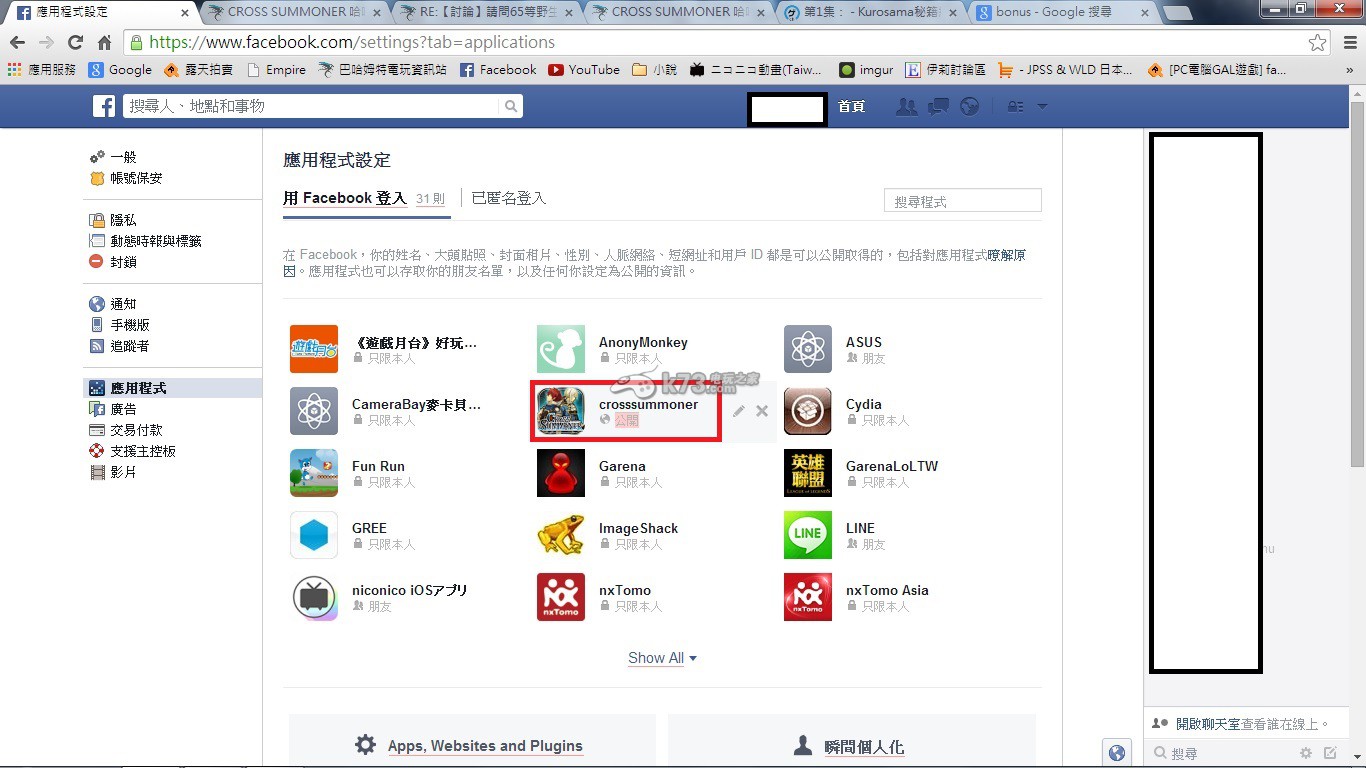The image size is (1366, 768).
Task: Open friend requests icon in header
Action: tap(907, 106)
